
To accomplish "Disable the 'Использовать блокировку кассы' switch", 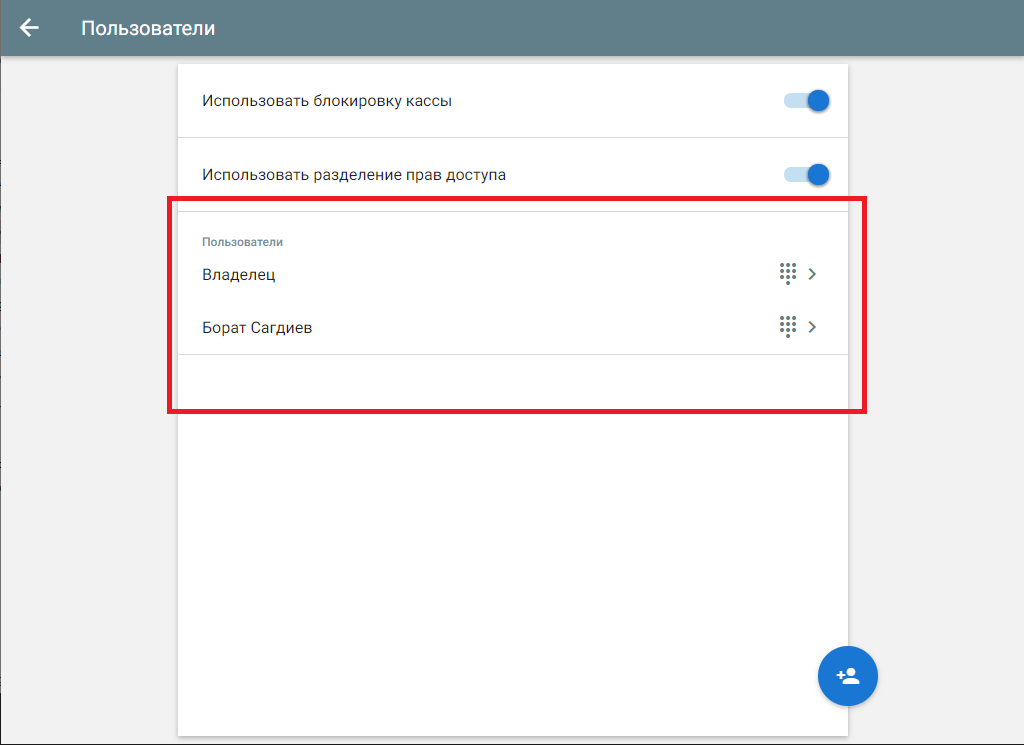I will pyautogui.click(x=808, y=101).
